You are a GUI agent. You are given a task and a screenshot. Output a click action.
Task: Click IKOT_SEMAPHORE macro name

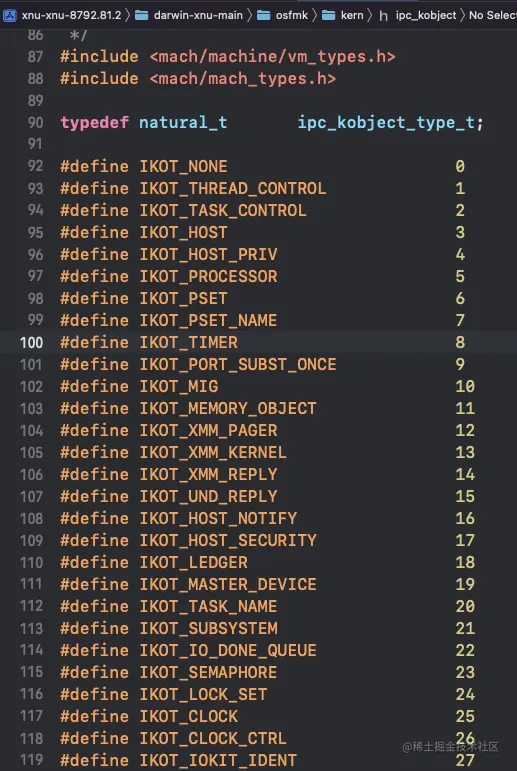tap(208, 672)
